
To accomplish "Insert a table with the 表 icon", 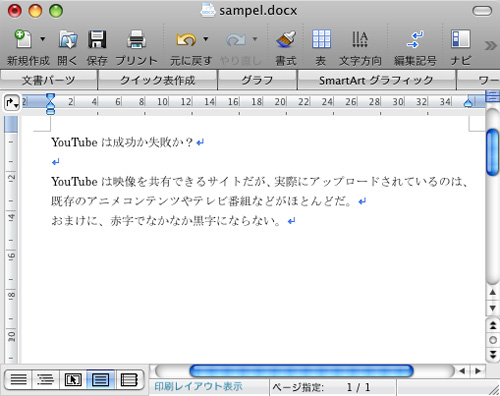I will 321,39.
